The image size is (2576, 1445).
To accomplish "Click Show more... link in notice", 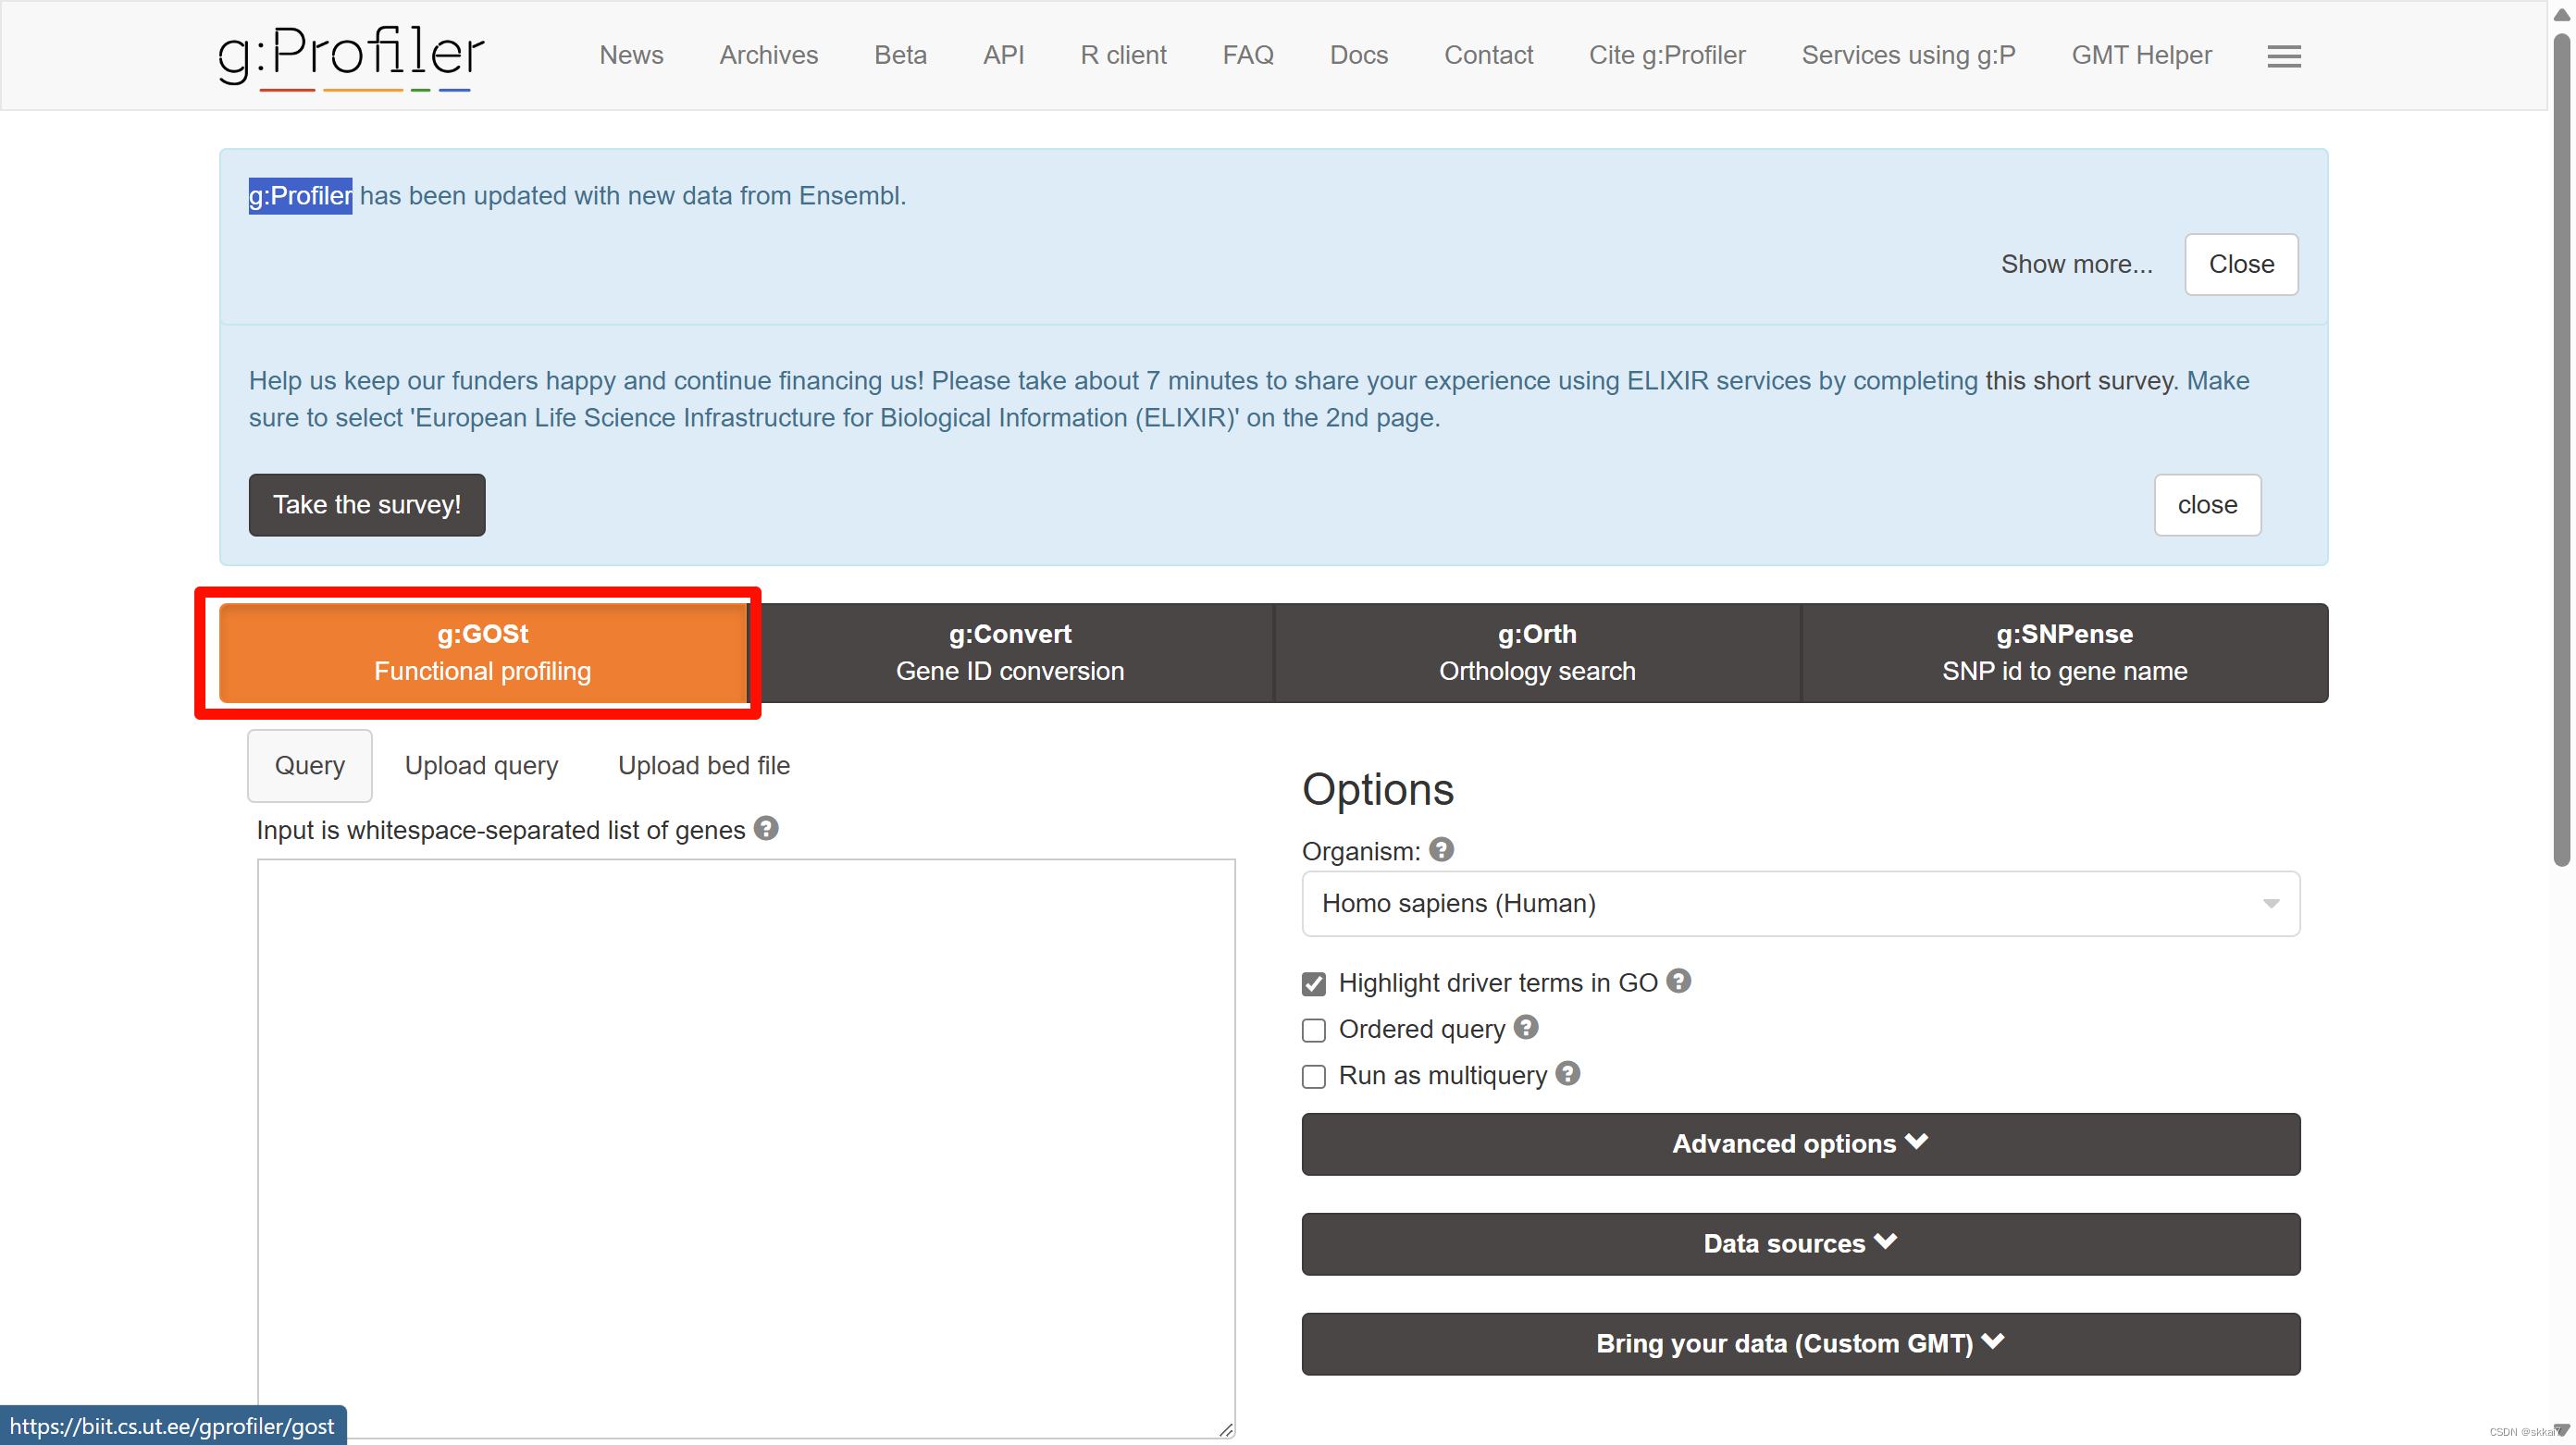I will click(2076, 264).
